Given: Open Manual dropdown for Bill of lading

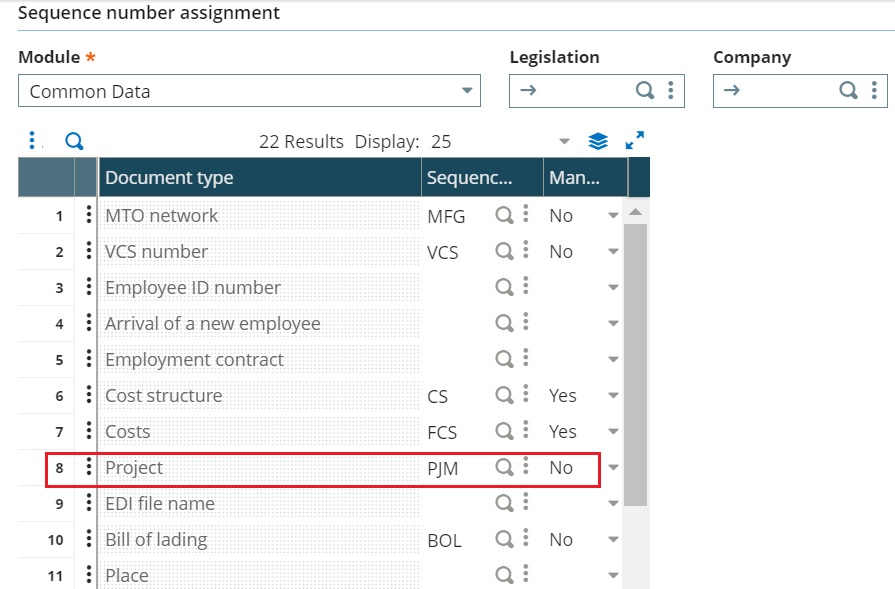Looking at the screenshot, I should 613,540.
